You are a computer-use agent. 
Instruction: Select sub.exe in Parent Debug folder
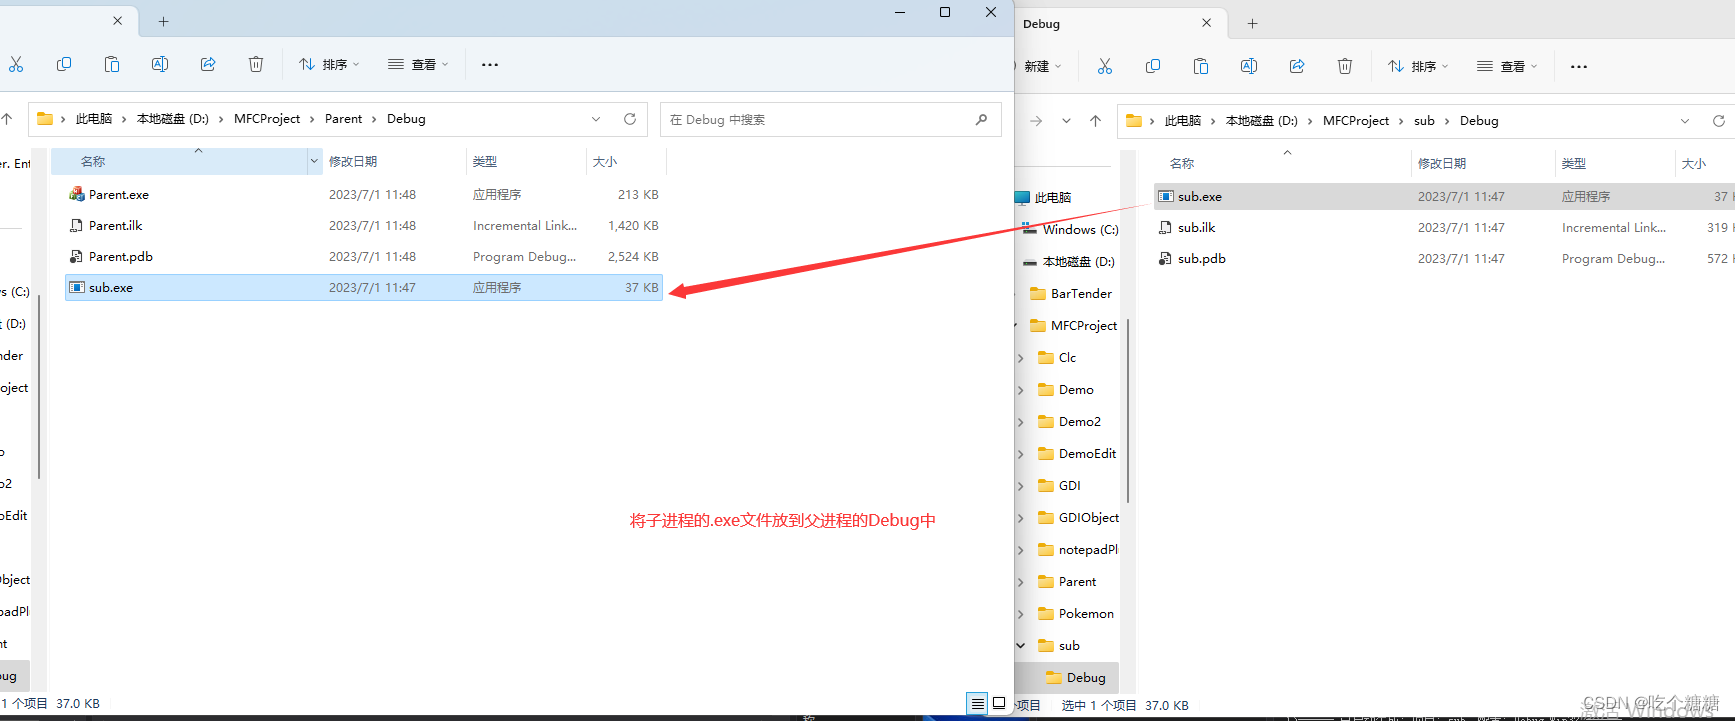click(364, 288)
